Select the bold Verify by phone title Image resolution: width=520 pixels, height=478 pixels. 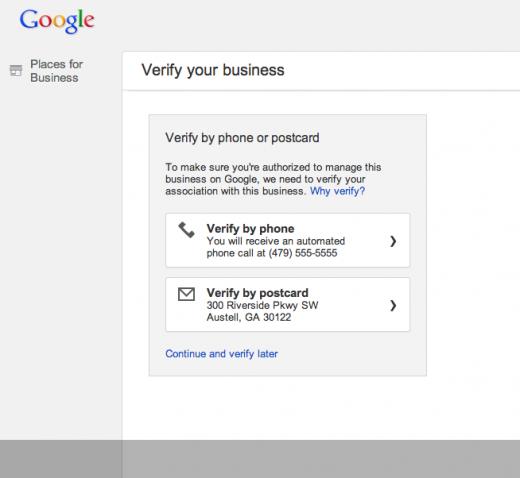(250, 229)
